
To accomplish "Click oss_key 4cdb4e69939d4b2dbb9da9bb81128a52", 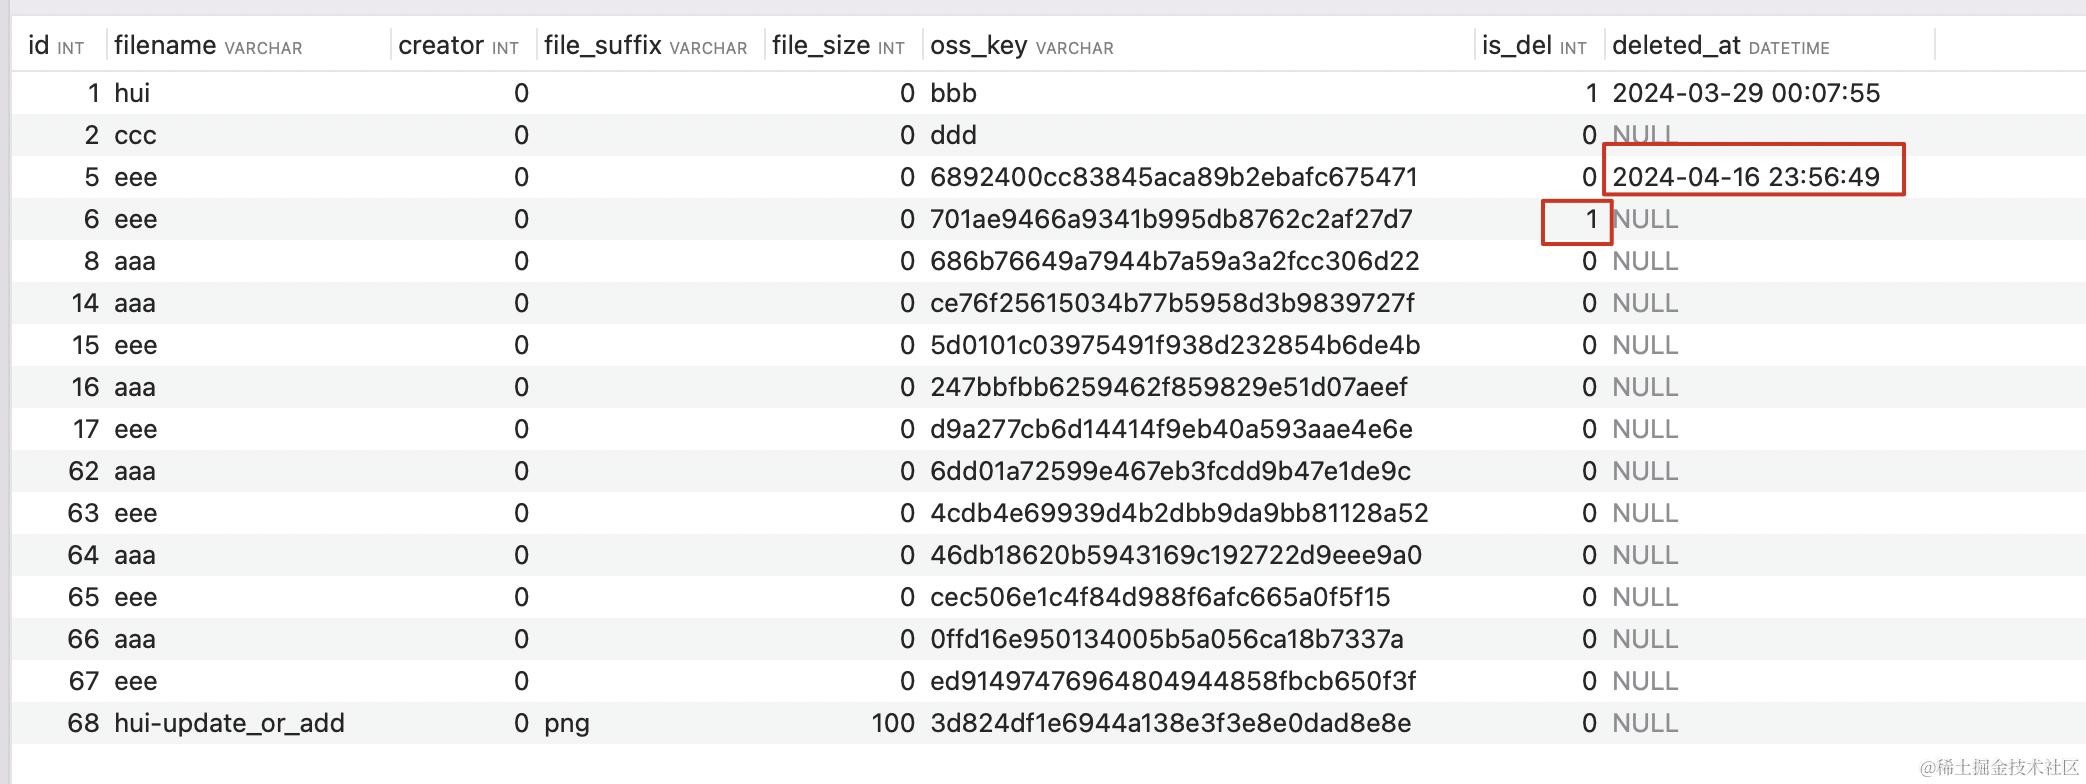I will pos(1179,513).
